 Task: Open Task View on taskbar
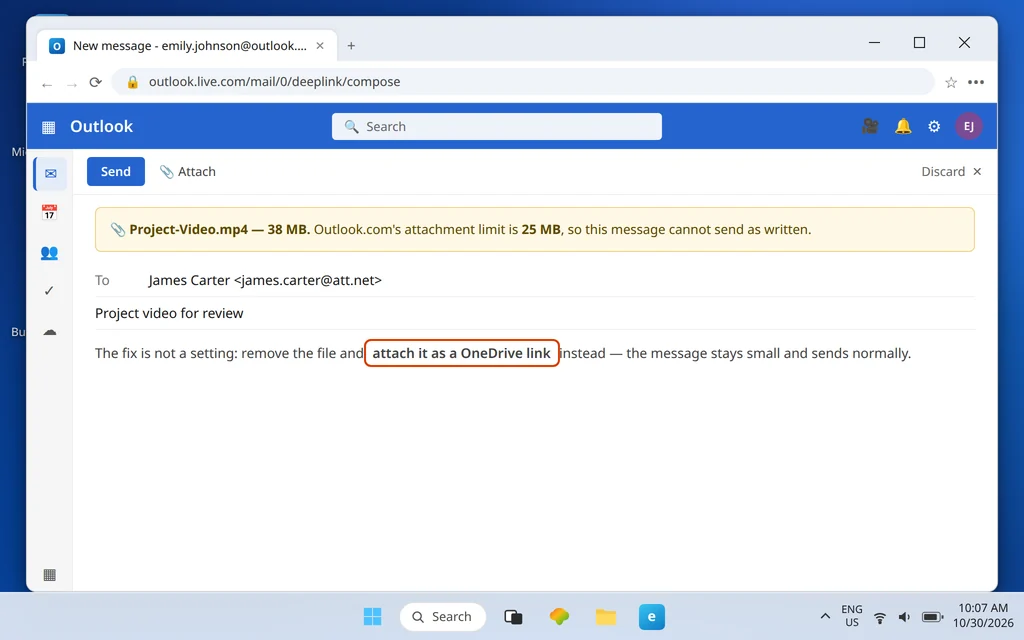(513, 616)
